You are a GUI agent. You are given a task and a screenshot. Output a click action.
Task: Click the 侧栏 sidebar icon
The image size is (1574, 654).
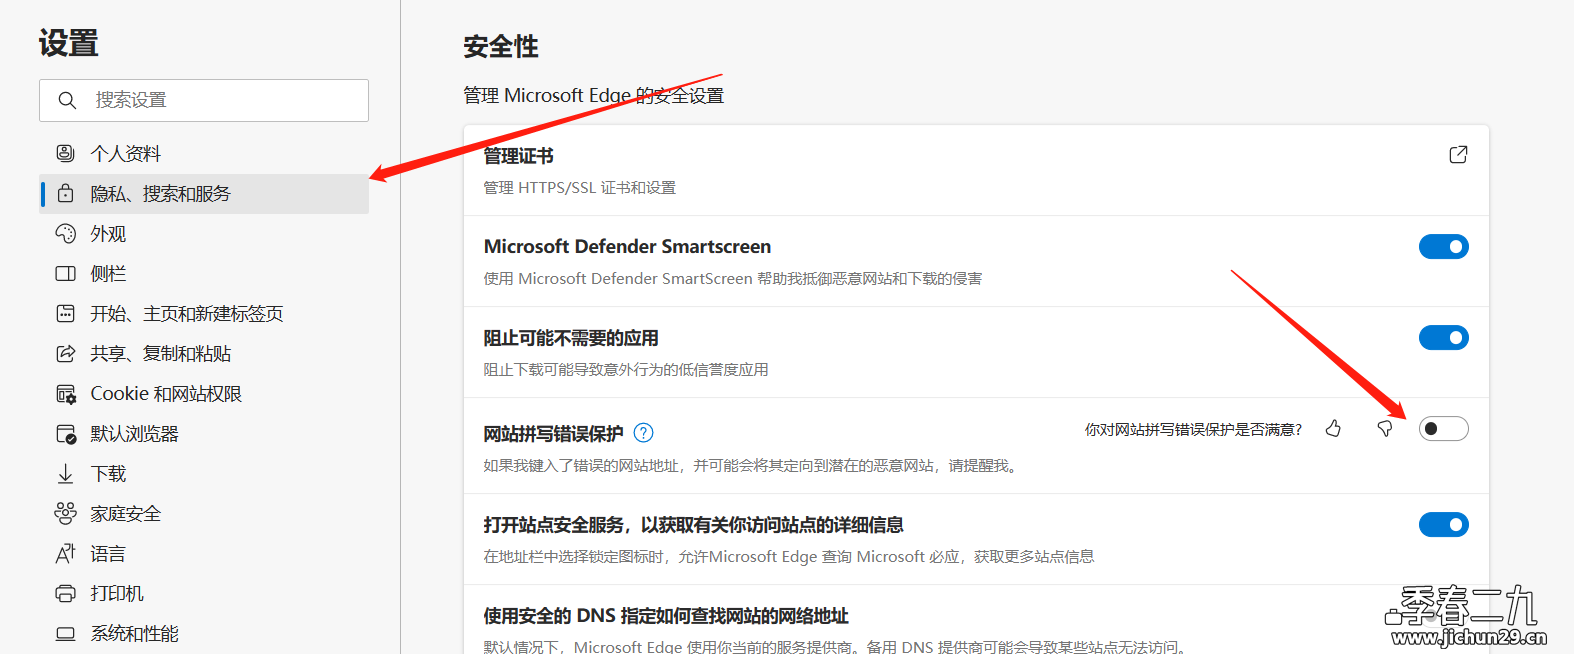65,273
